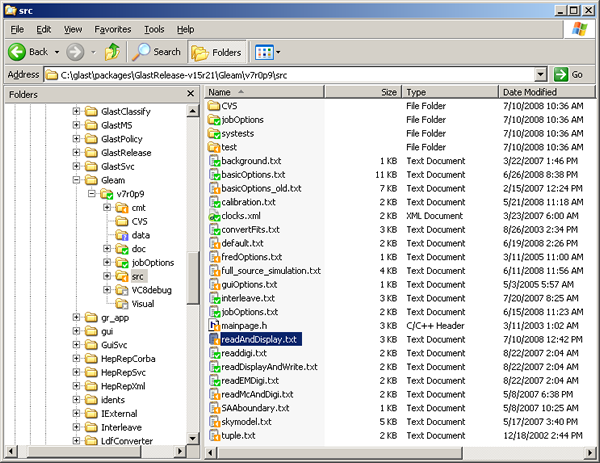Sort files by the Name column header
The height and width of the screenshot is (463, 600).
[x=264, y=92]
